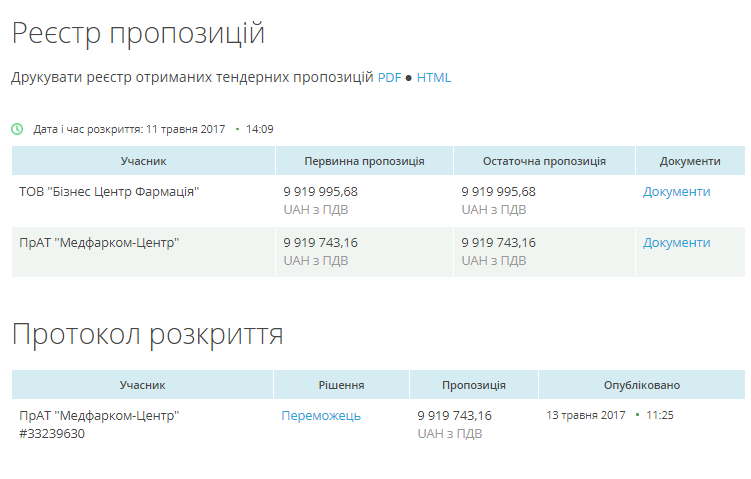
Task: Select the ТОВ "Бізнес Центр Фармація" participant name
Action: tap(109, 191)
